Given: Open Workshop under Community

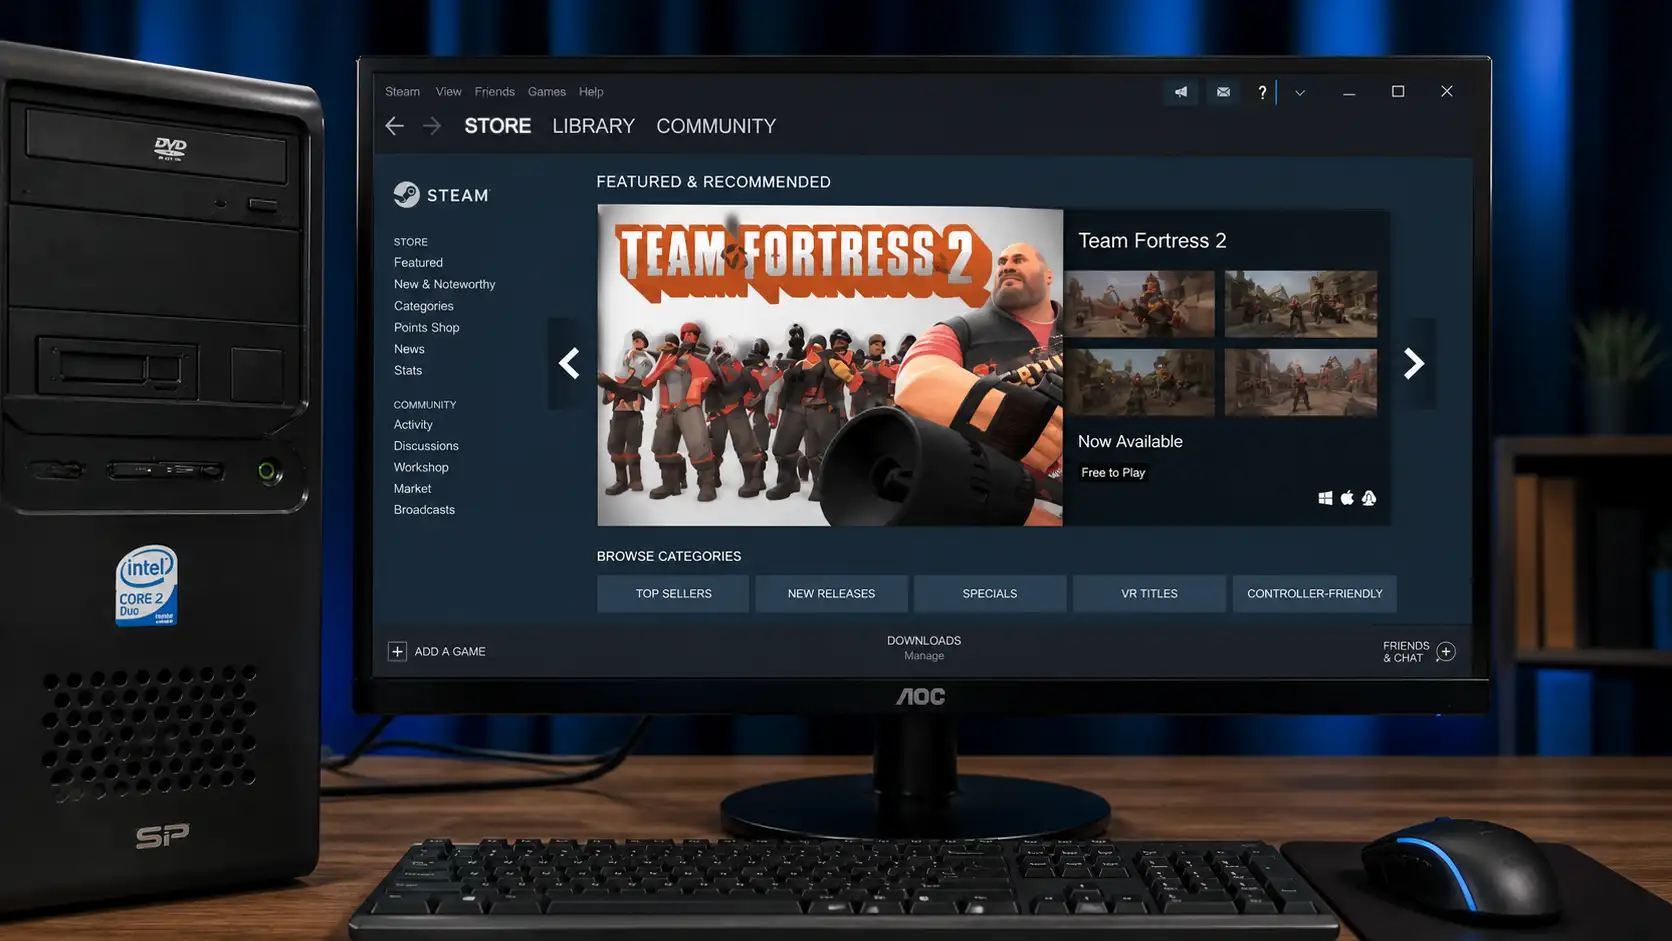Looking at the screenshot, I should tap(421, 467).
